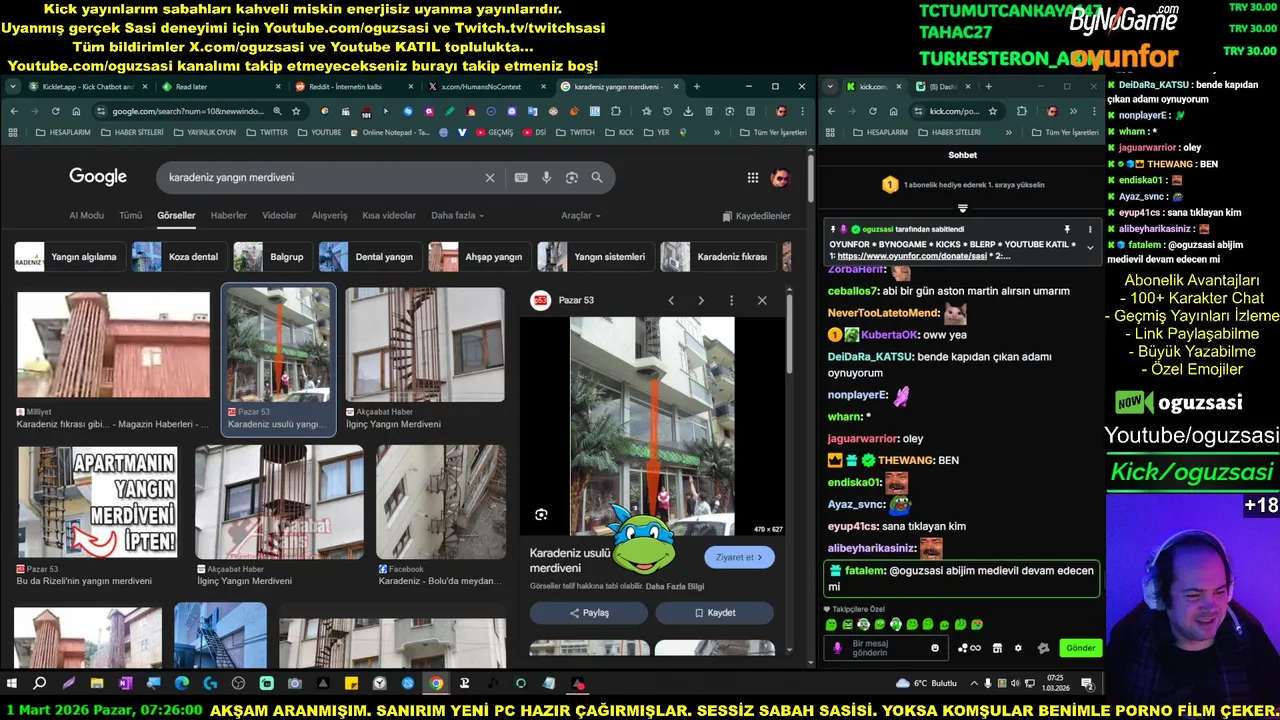Viewport: 1280px width, 720px height.
Task: Select the Karadeniz fıkrası filter chip
Action: (718, 257)
